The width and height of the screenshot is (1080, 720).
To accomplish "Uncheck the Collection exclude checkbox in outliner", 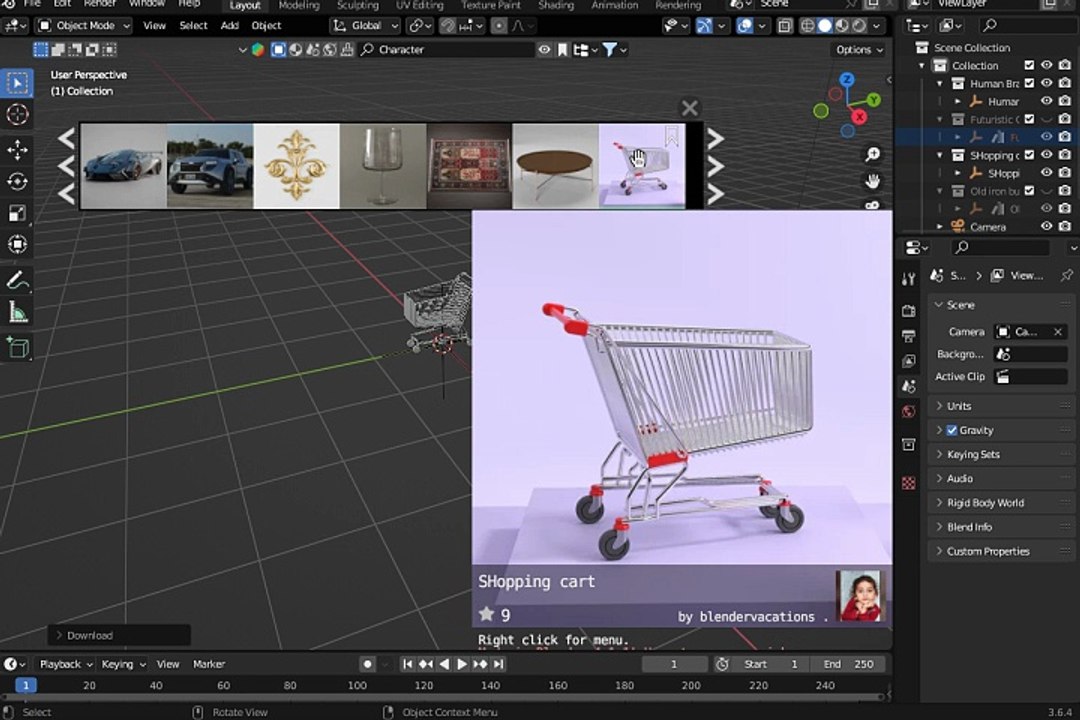I will coord(1029,65).
